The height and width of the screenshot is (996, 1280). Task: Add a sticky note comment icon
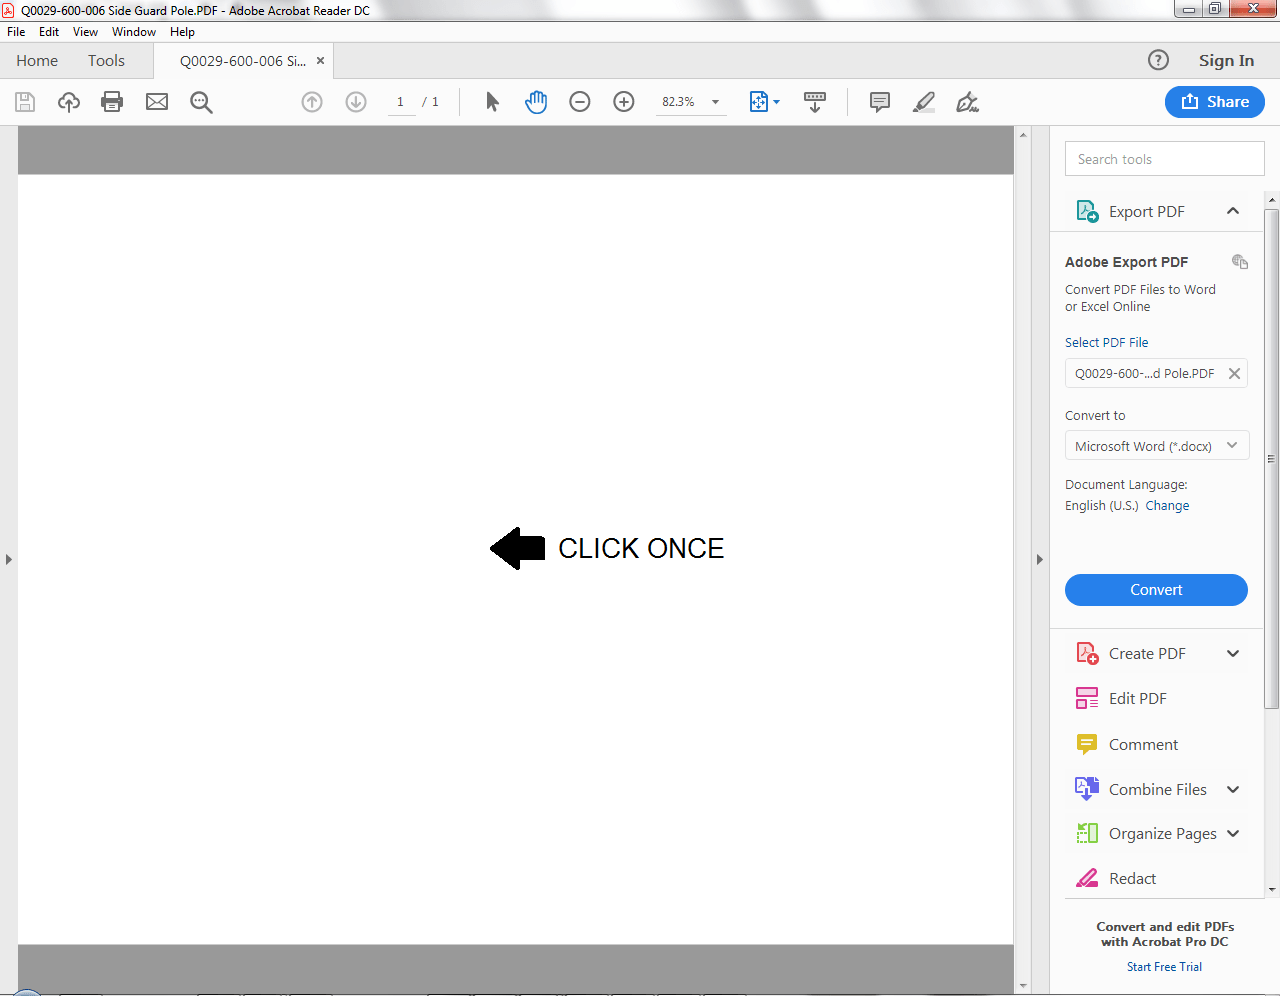880,102
